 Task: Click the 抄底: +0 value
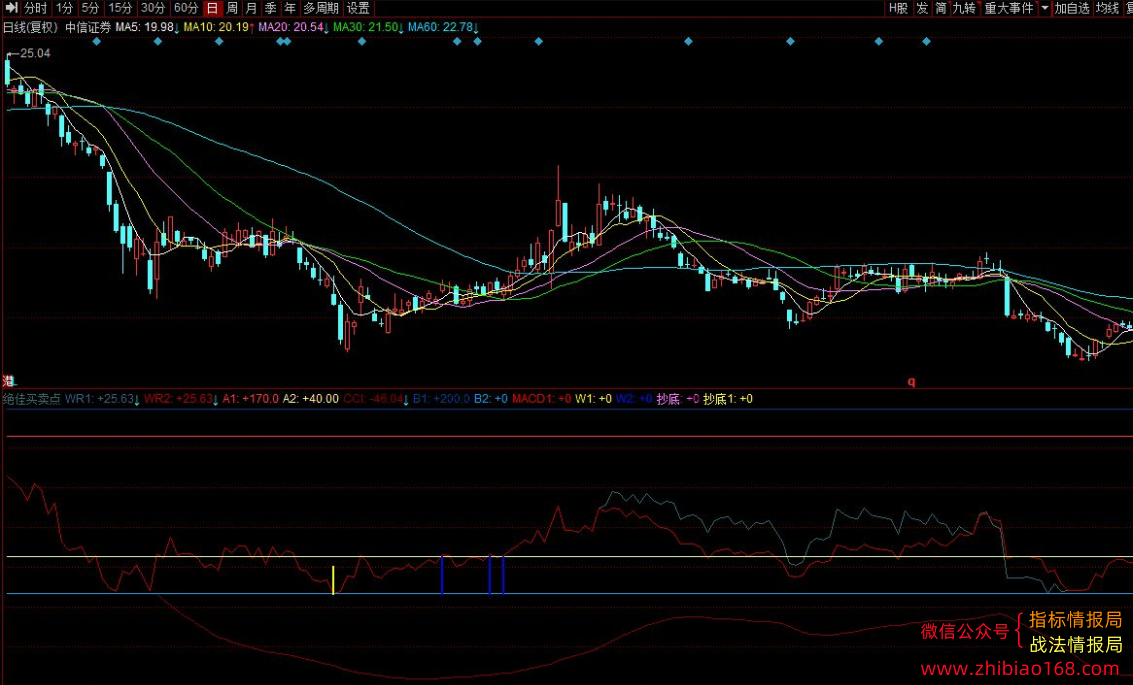pyautogui.click(x=678, y=399)
